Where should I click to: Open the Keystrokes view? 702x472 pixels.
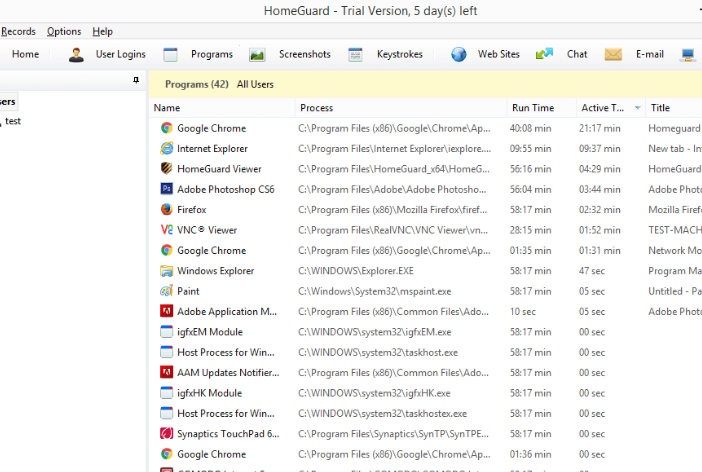pyautogui.click(x=399, y=54)
